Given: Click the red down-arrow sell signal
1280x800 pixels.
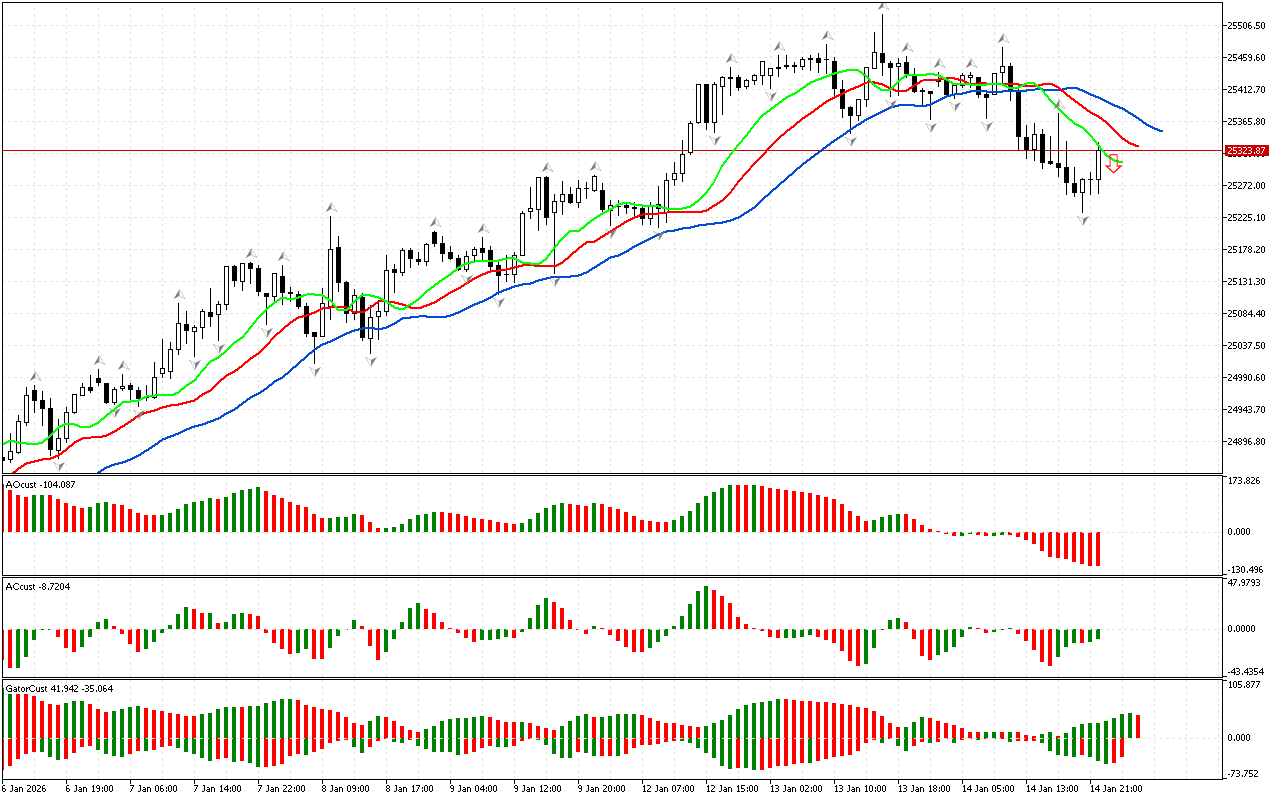Looking at the screenshot, I should pos(1114,165).
